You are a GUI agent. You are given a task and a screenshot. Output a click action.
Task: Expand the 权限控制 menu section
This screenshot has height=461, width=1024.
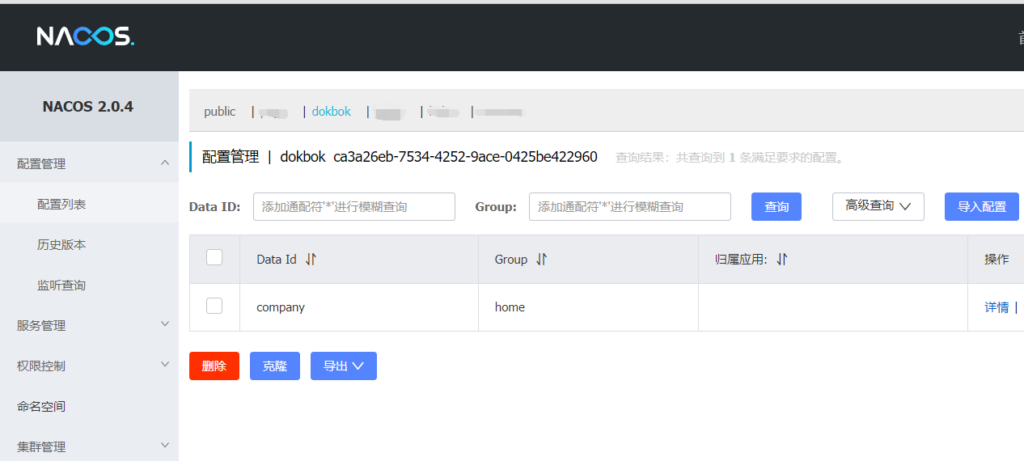(x=165, y=365)
